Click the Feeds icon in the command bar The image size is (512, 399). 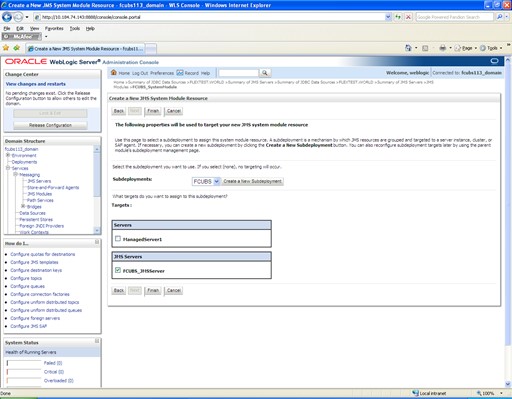tap(425, 48)
